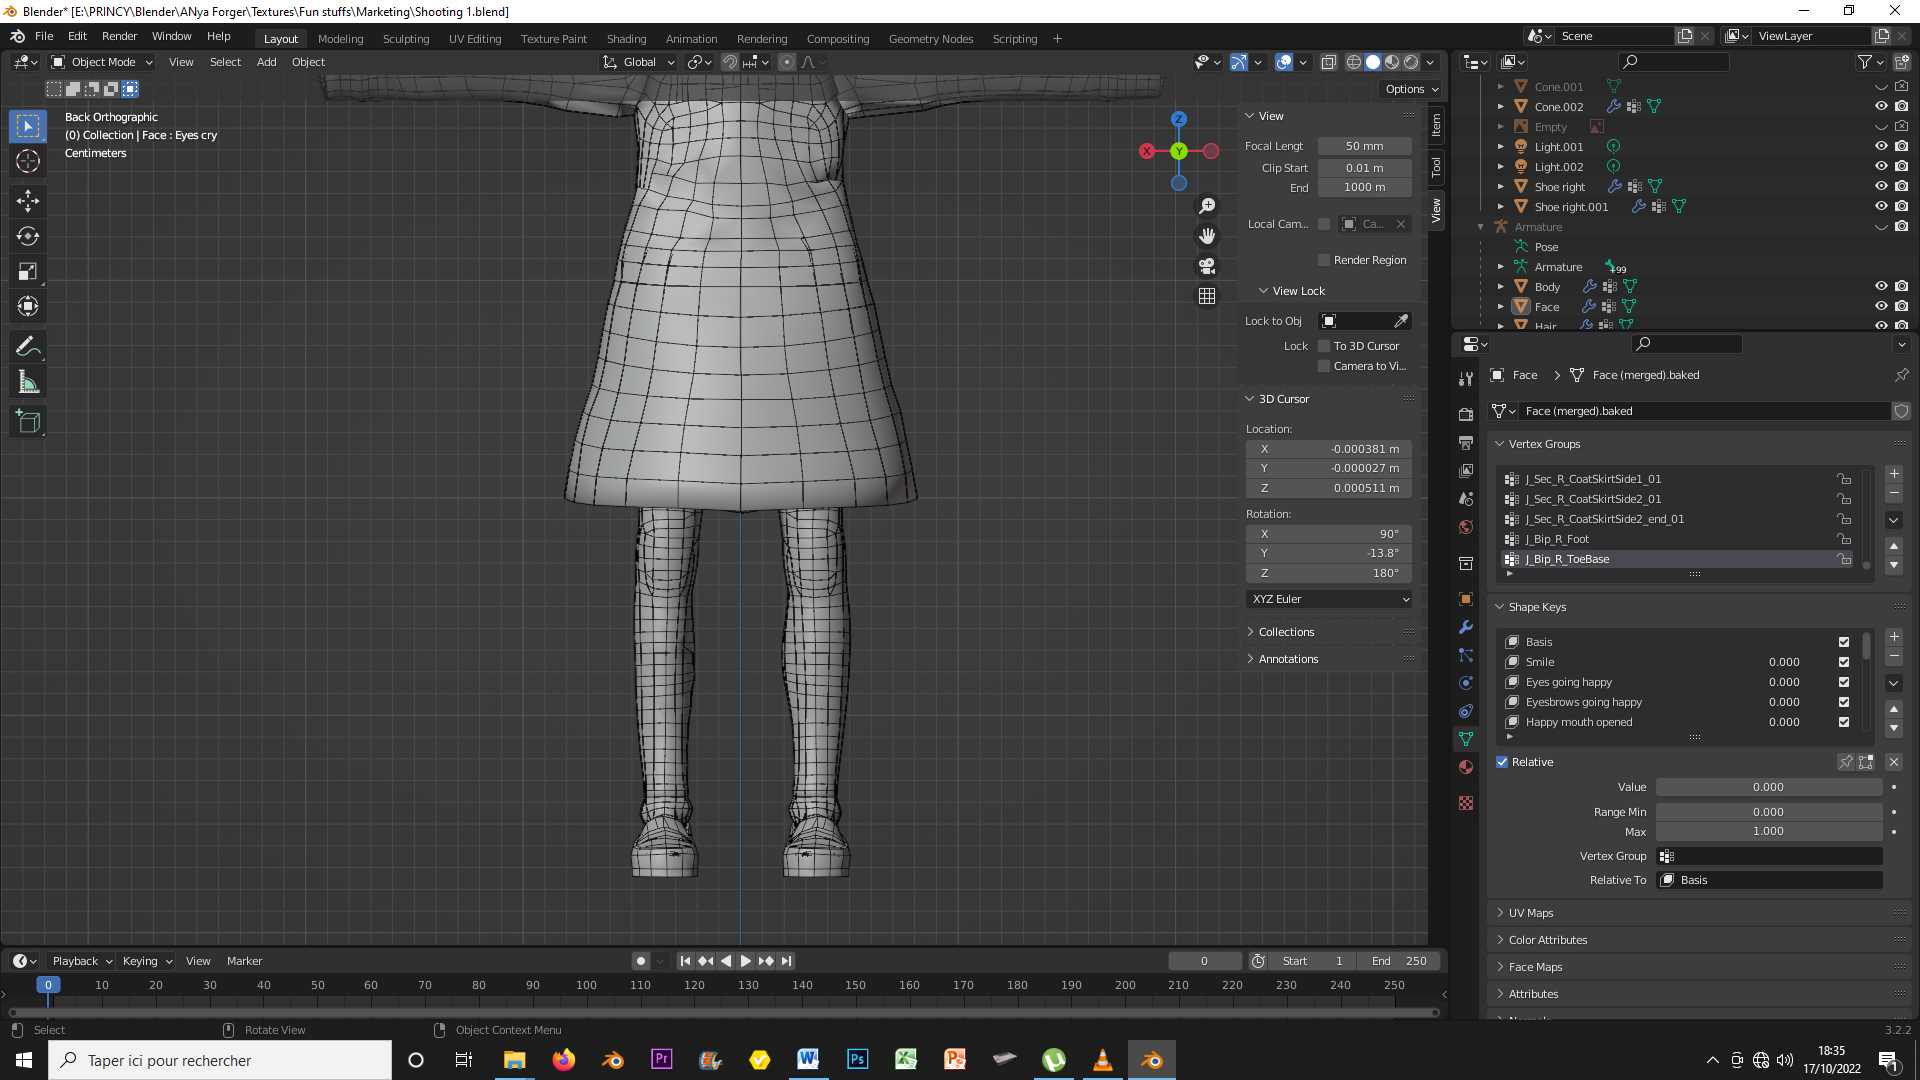This screenshot has height=1080, width=1920.
Task: Open Photoshop from the Windows taskbar
Action: pos(857,1060)
